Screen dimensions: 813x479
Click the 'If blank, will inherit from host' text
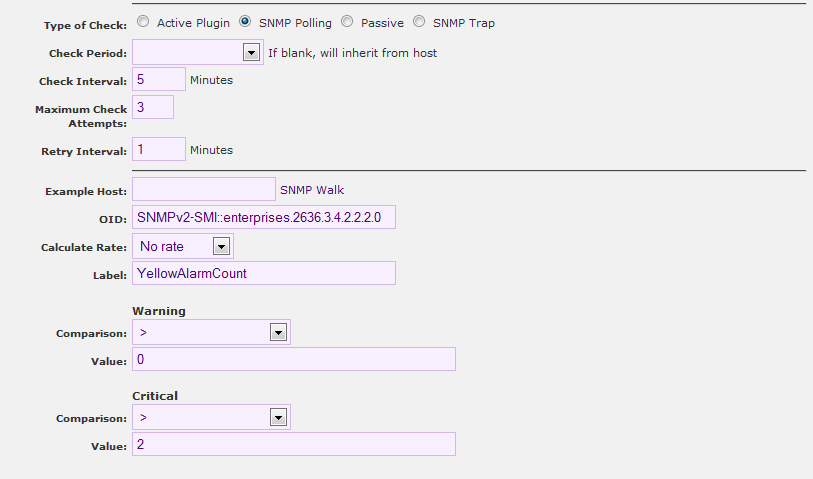[x=353, y=52]
